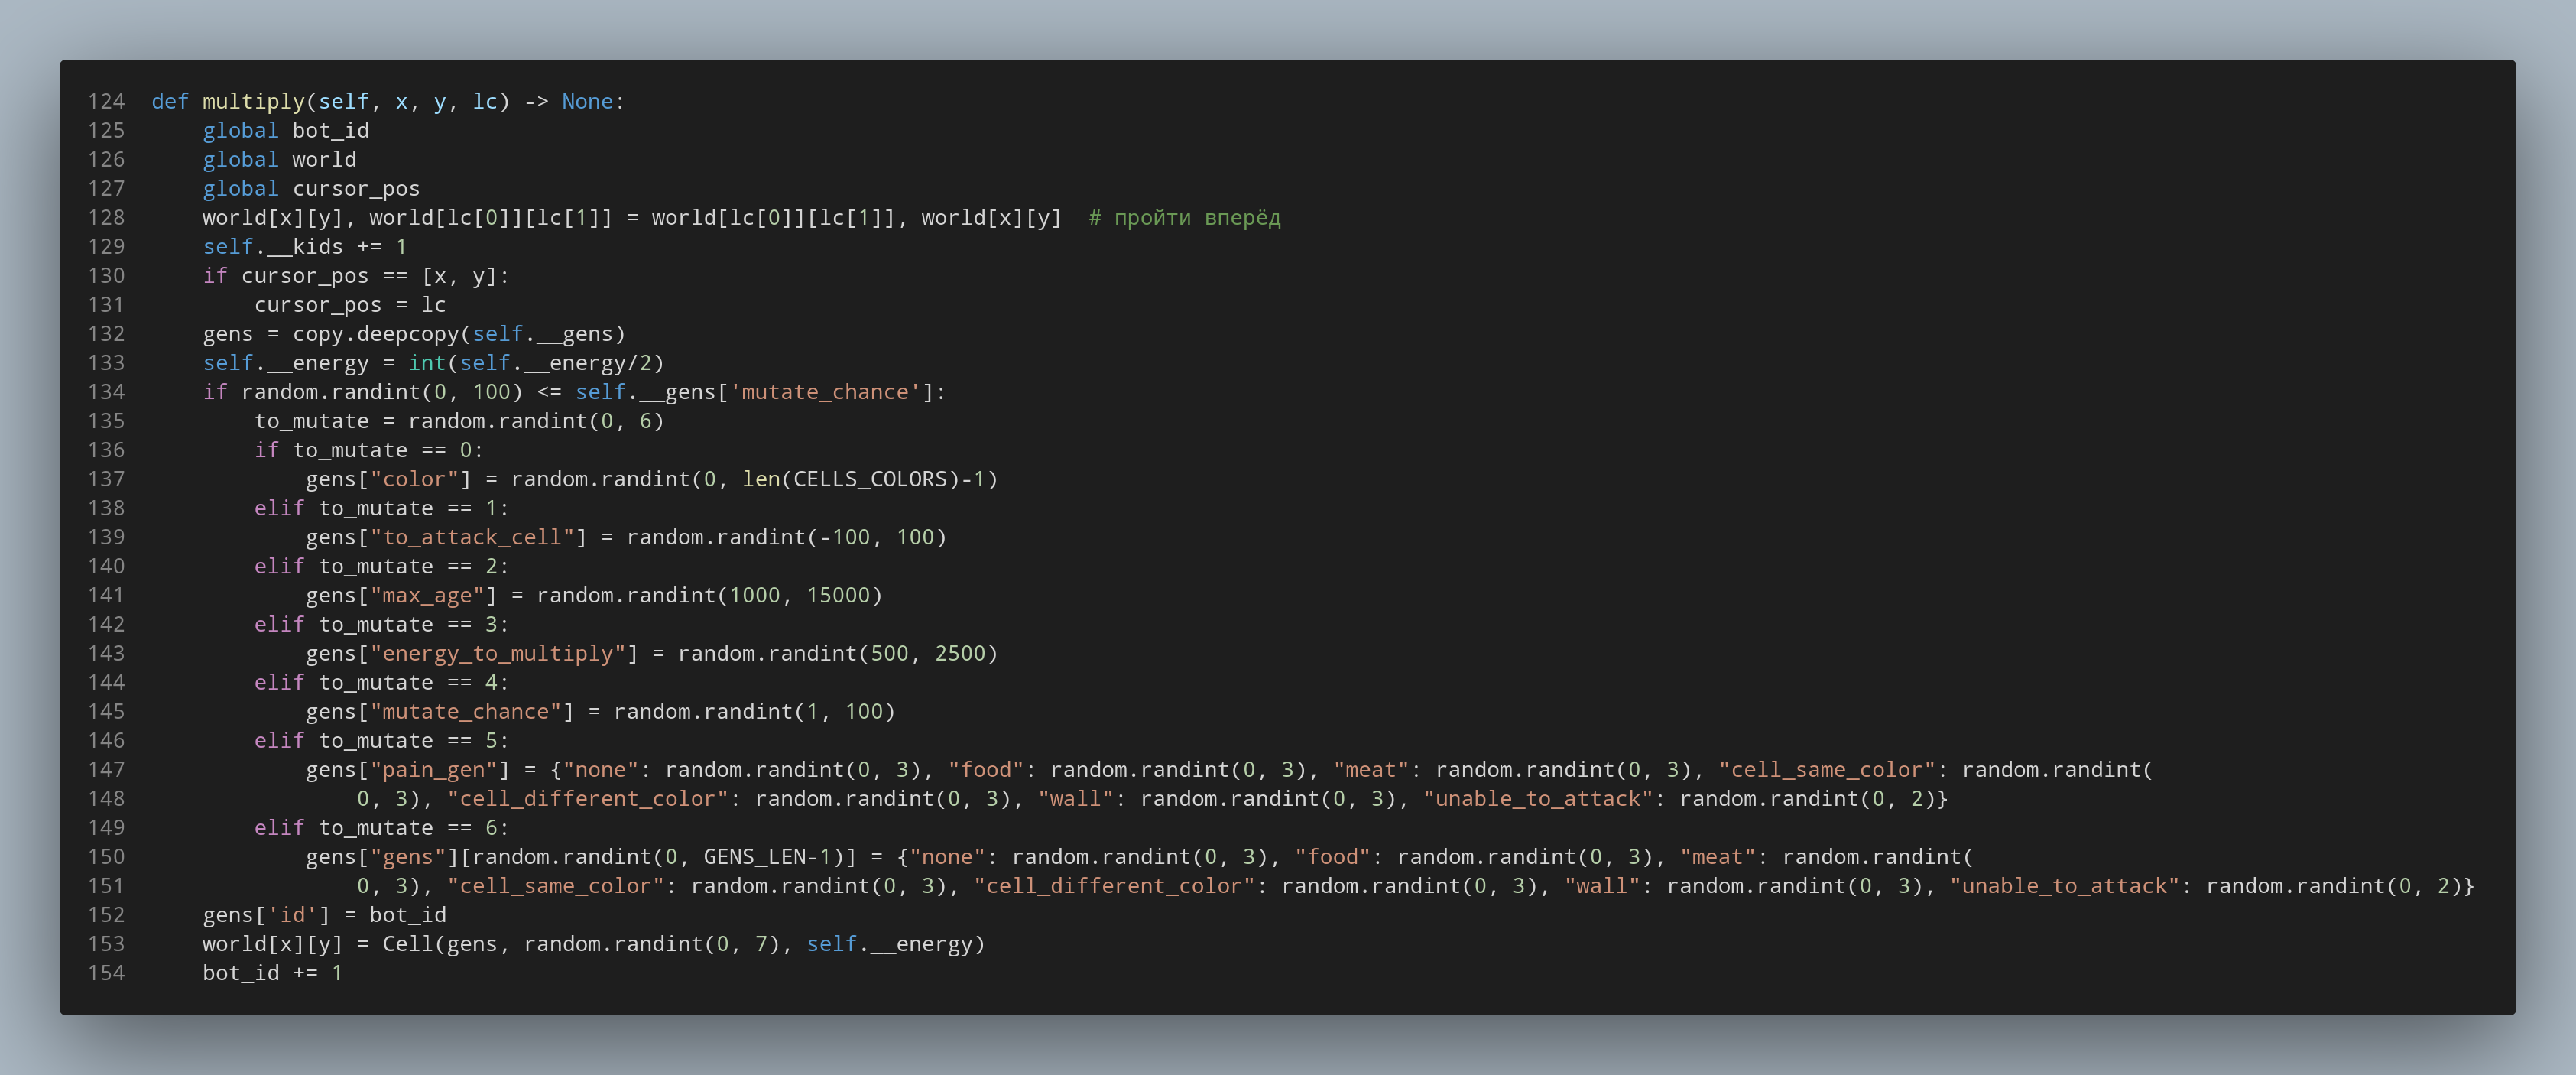Click the comment '# пройти вперёд'
This screenshot has width=2576, height=1075.
tap(1184, 218)
